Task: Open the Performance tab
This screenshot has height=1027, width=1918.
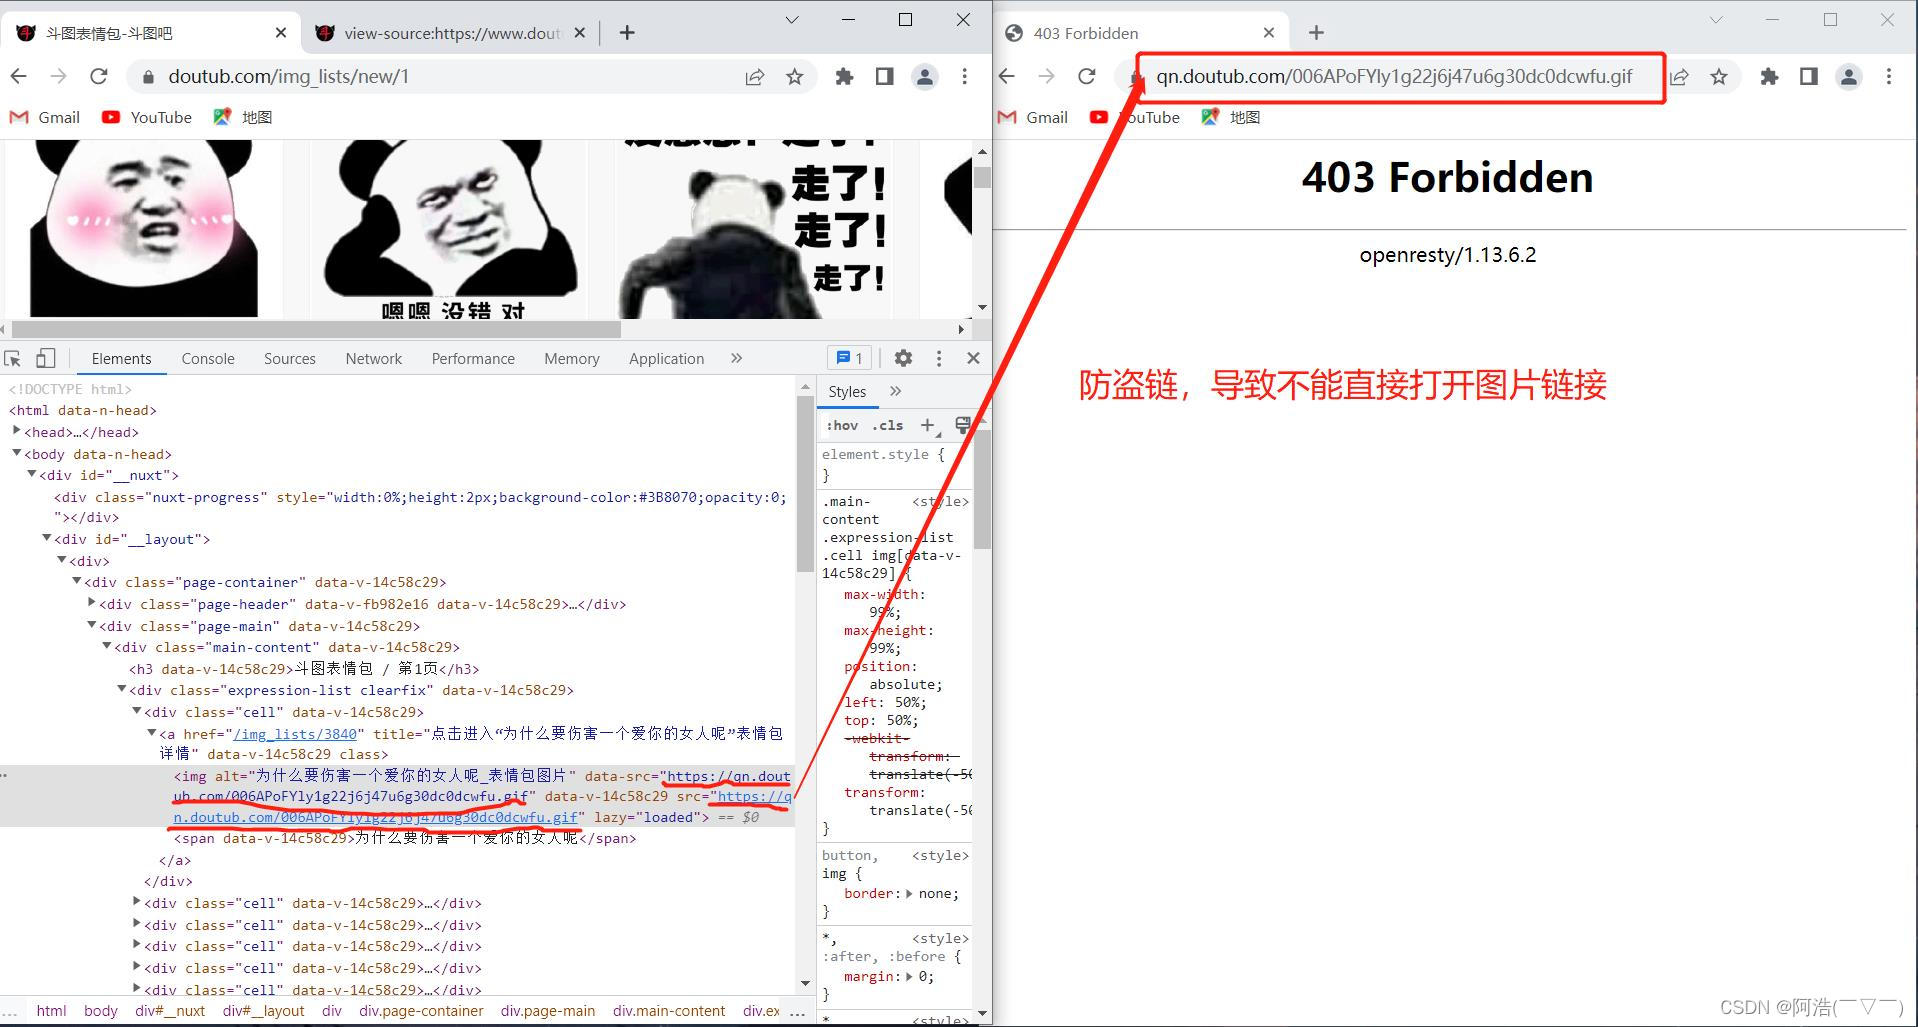Action: (x=473, y=358)
